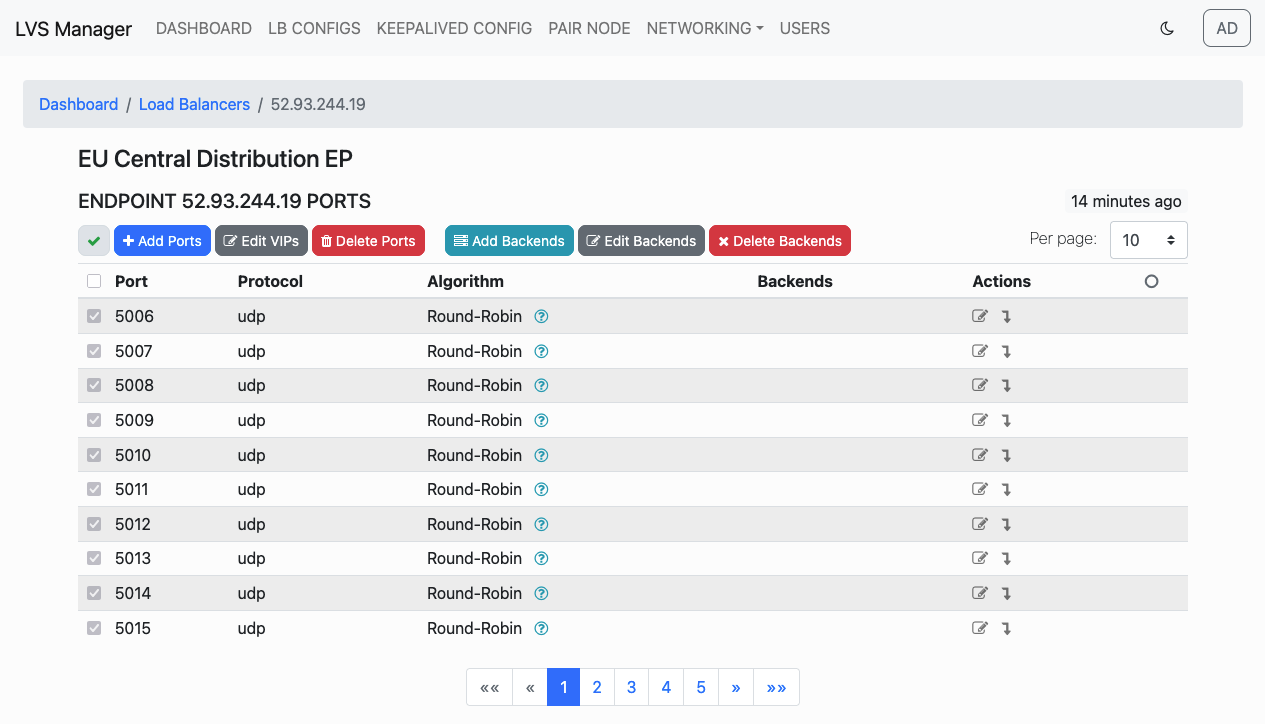Screen dimensions: 1265x724
Task: Open Load Balancers breadcrumb link
Action: pos(194,104)
